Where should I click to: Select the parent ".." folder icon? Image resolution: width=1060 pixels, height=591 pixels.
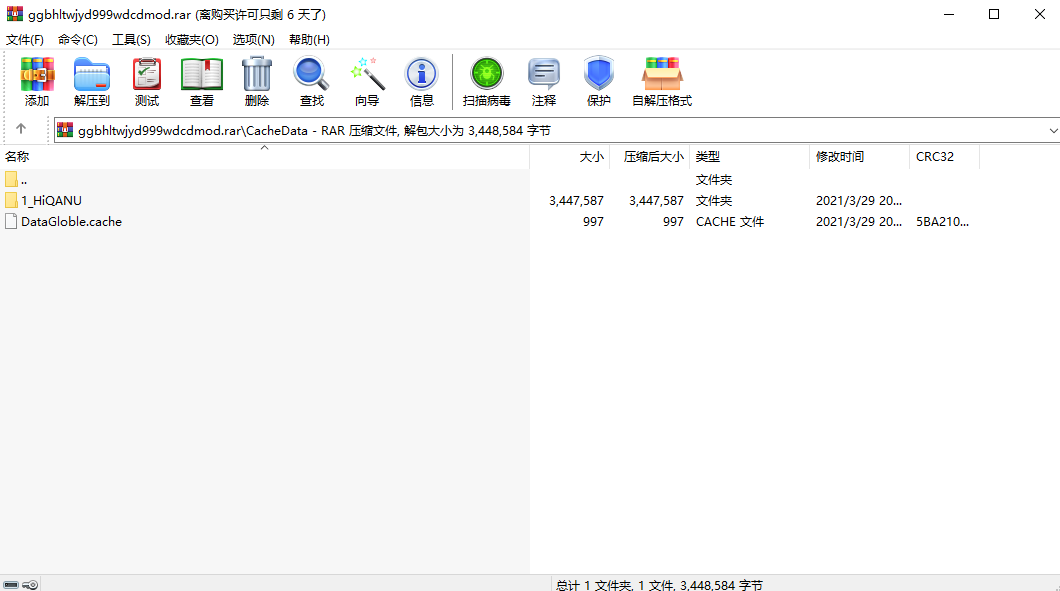click(x=11, y=179)
